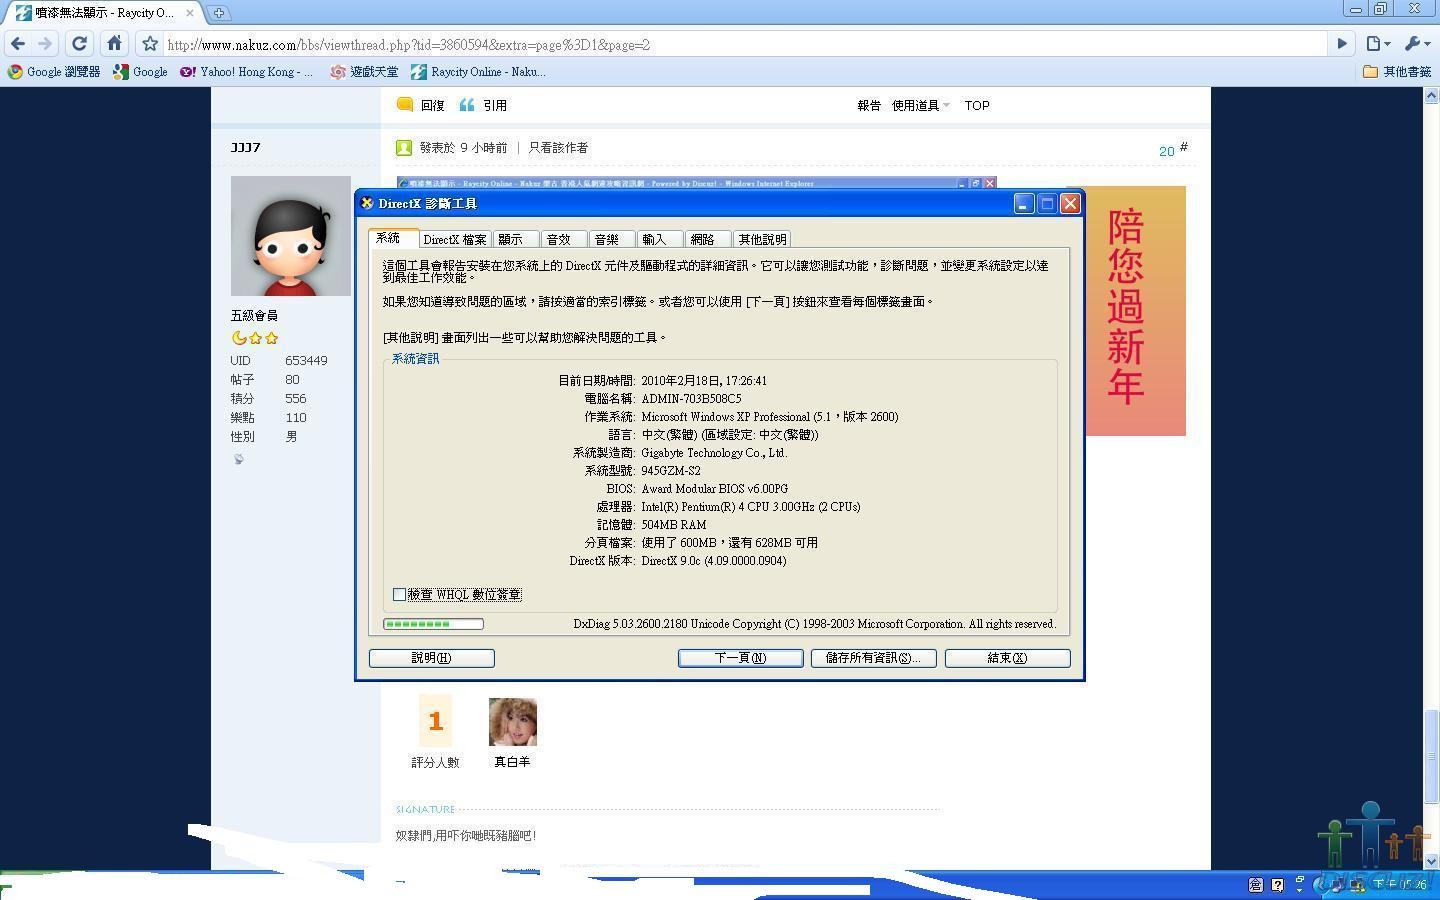This screenshot has height=900, width=1440.
Task: Click the address bar URL field
Action: click(x=740, y=44)
